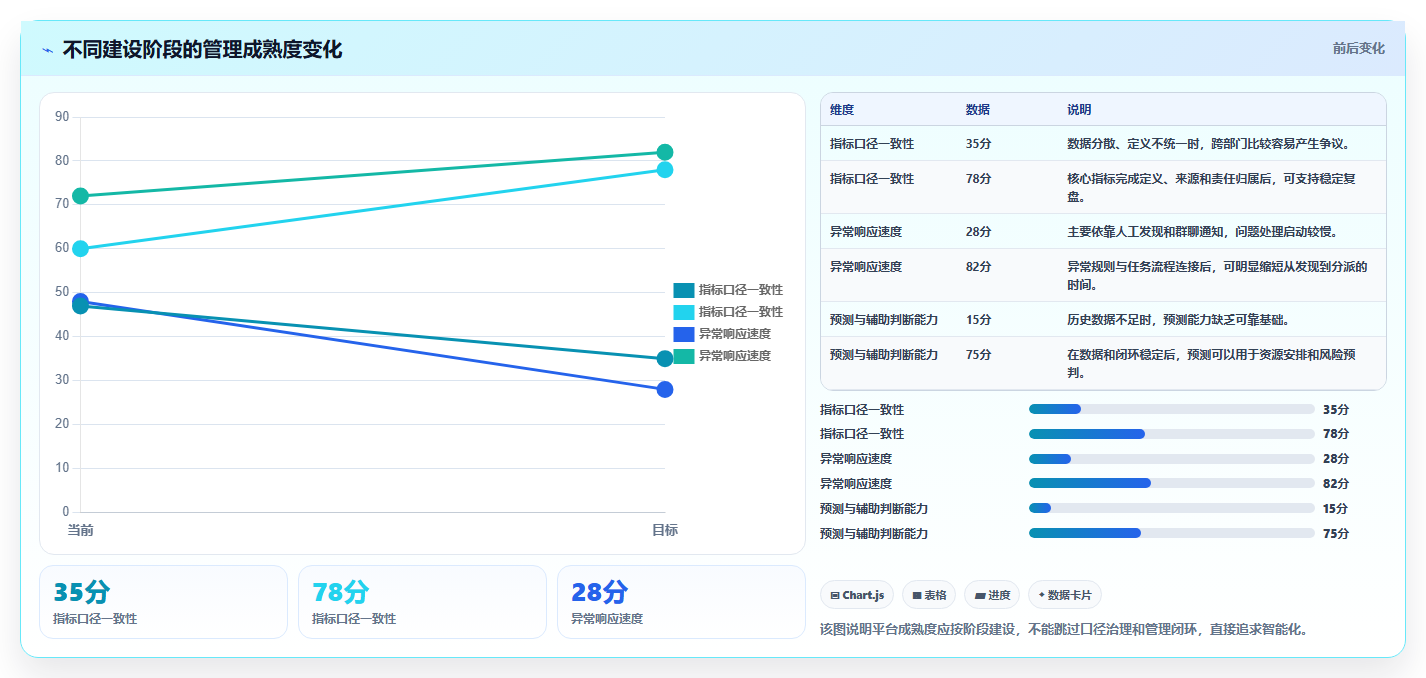1426x678 pixels.
Task: Click the 说明 column header
Action: pos(1079,110)
